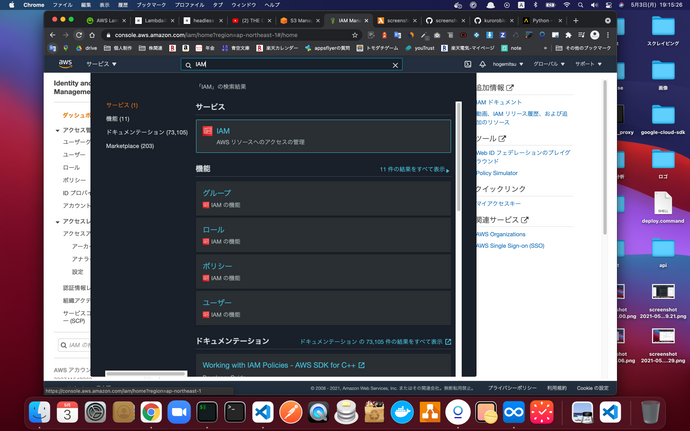Open the AWS Organizations link
Image resolution: width=690 pixels, height=431 pixels.
coord(501,234)
